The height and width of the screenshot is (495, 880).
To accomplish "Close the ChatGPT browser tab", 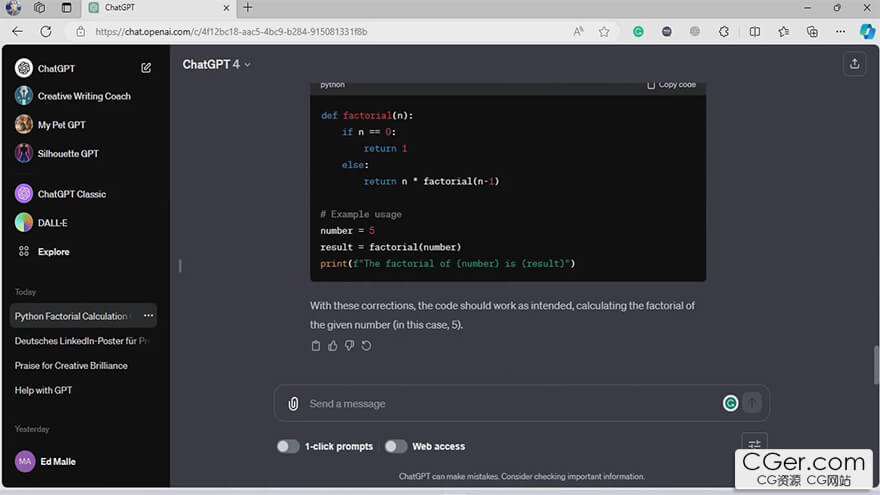I will click(226, 8).
